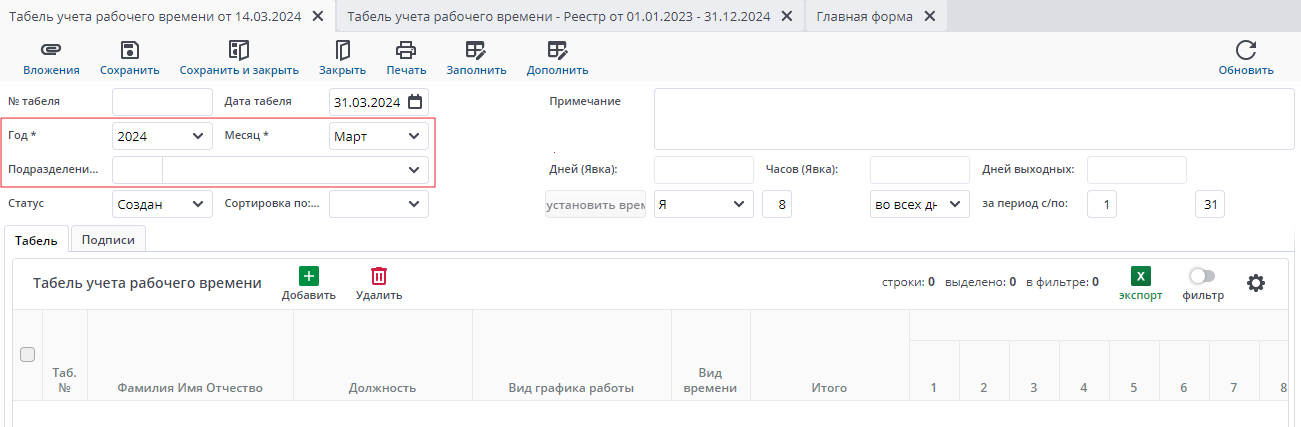
Task: Click the установить время button
Action: point(595,204)
